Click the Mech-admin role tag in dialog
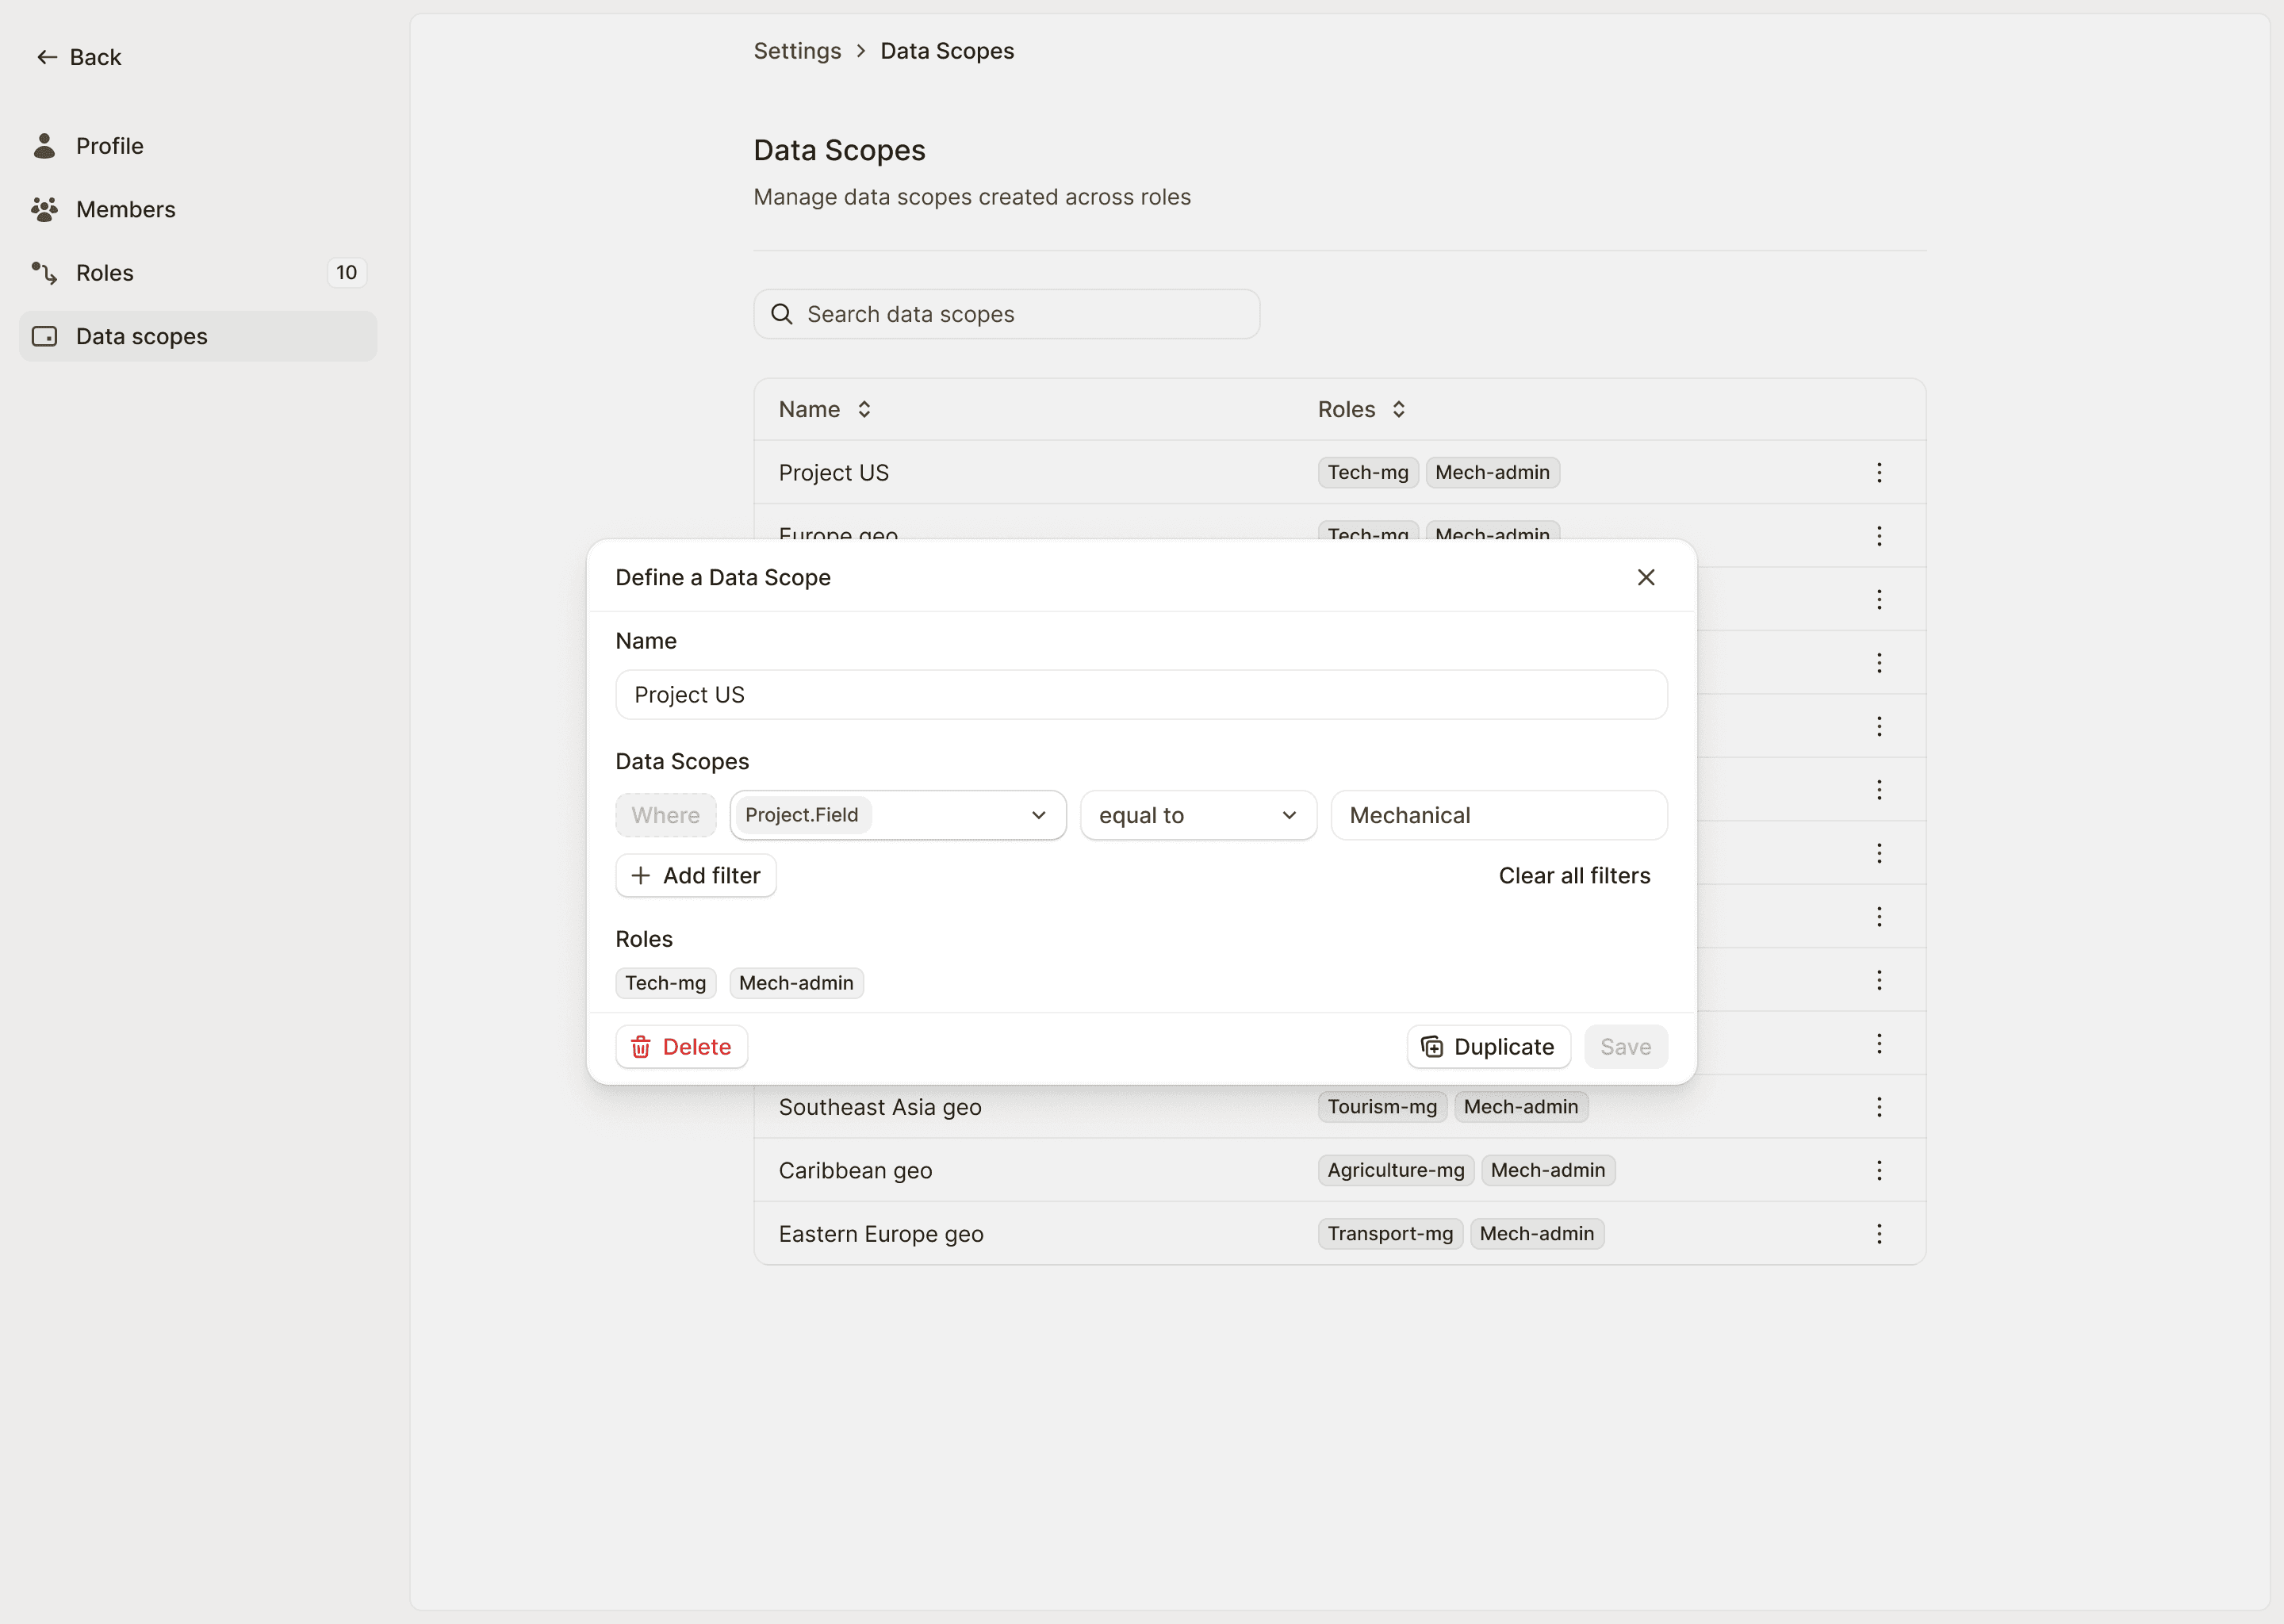This screenshot has width=2284, height=1624. pos(796,983)
